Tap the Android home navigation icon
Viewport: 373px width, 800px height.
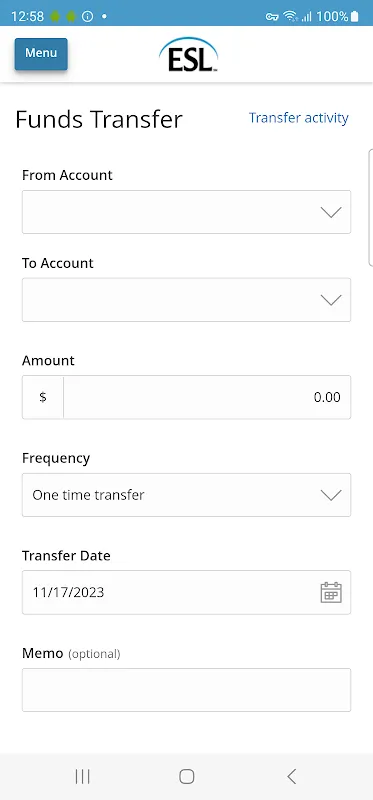point(187,777)
